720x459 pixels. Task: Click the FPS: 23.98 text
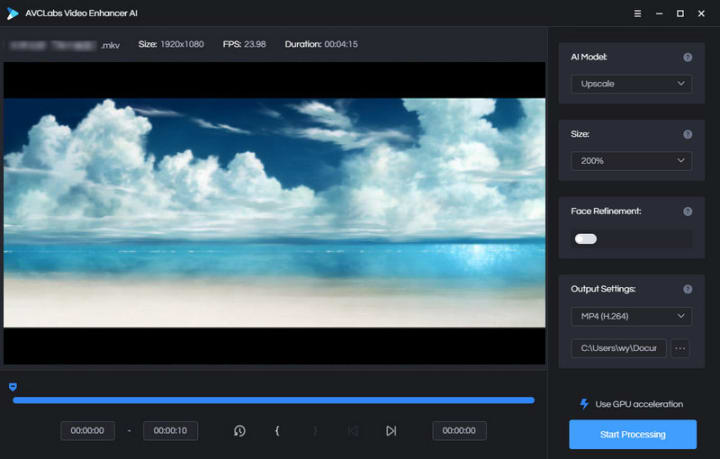click(244, 45)
